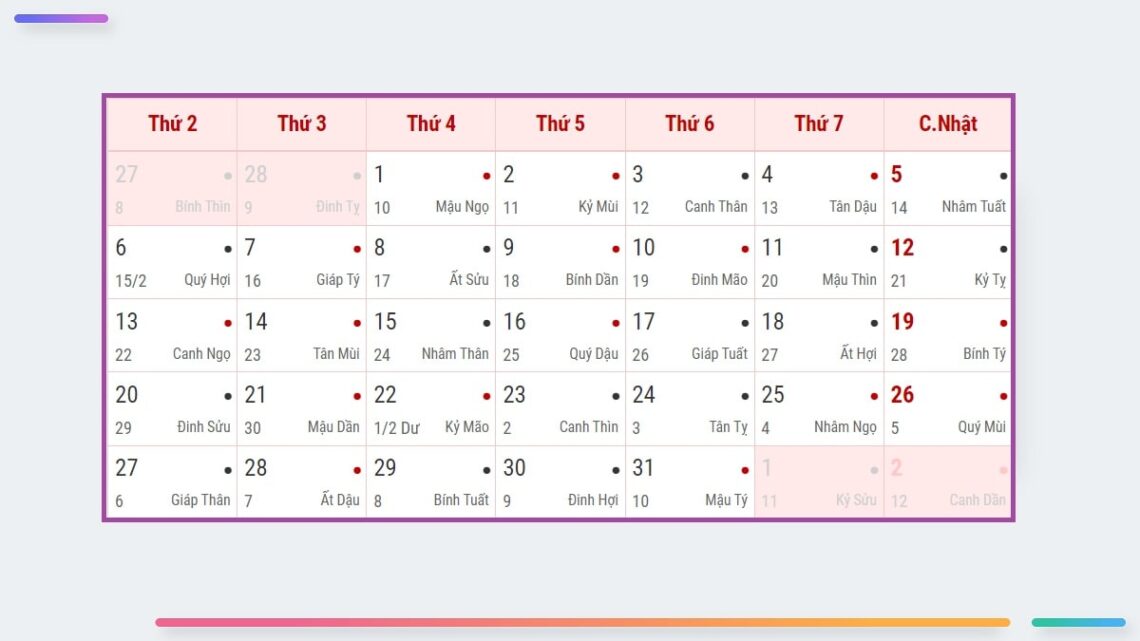Click the black dot on day 15
Viewport: 1140px width, 641px height.
coord(487,323)
